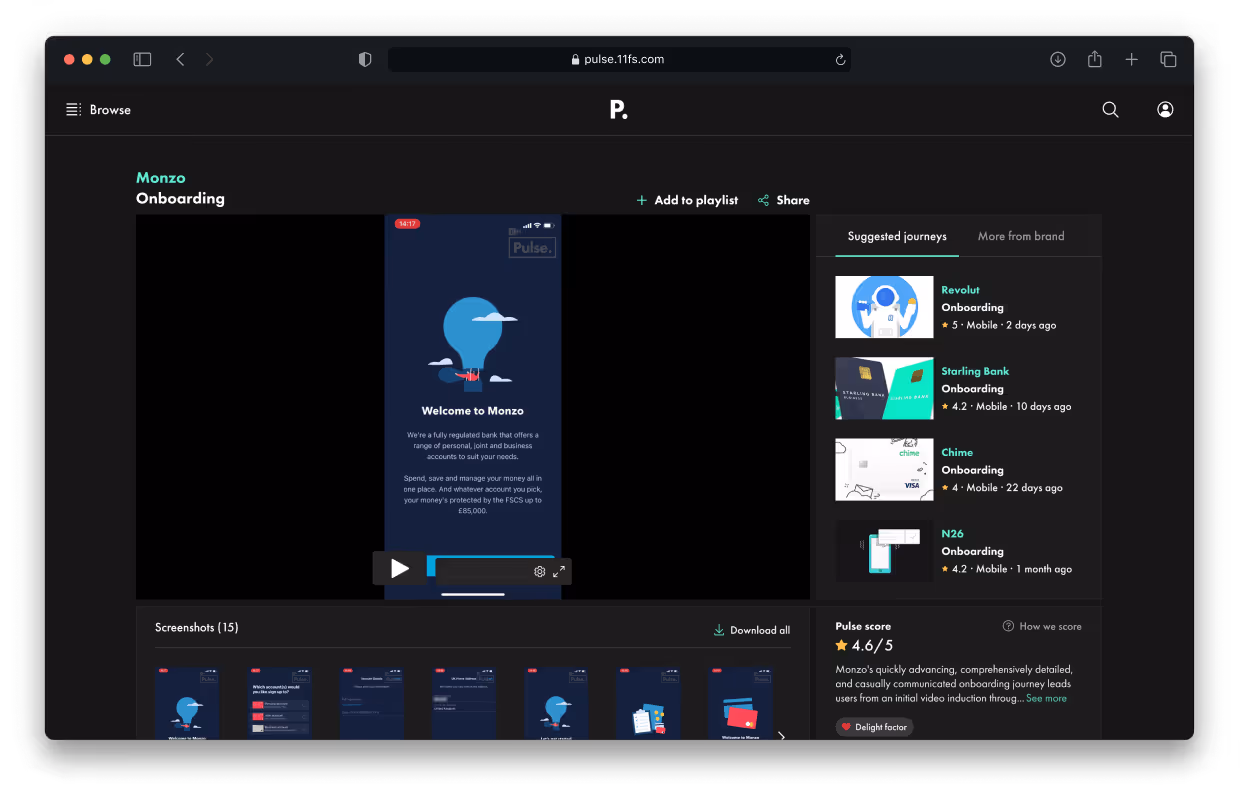Click the Pulse "P." logo

619,110
